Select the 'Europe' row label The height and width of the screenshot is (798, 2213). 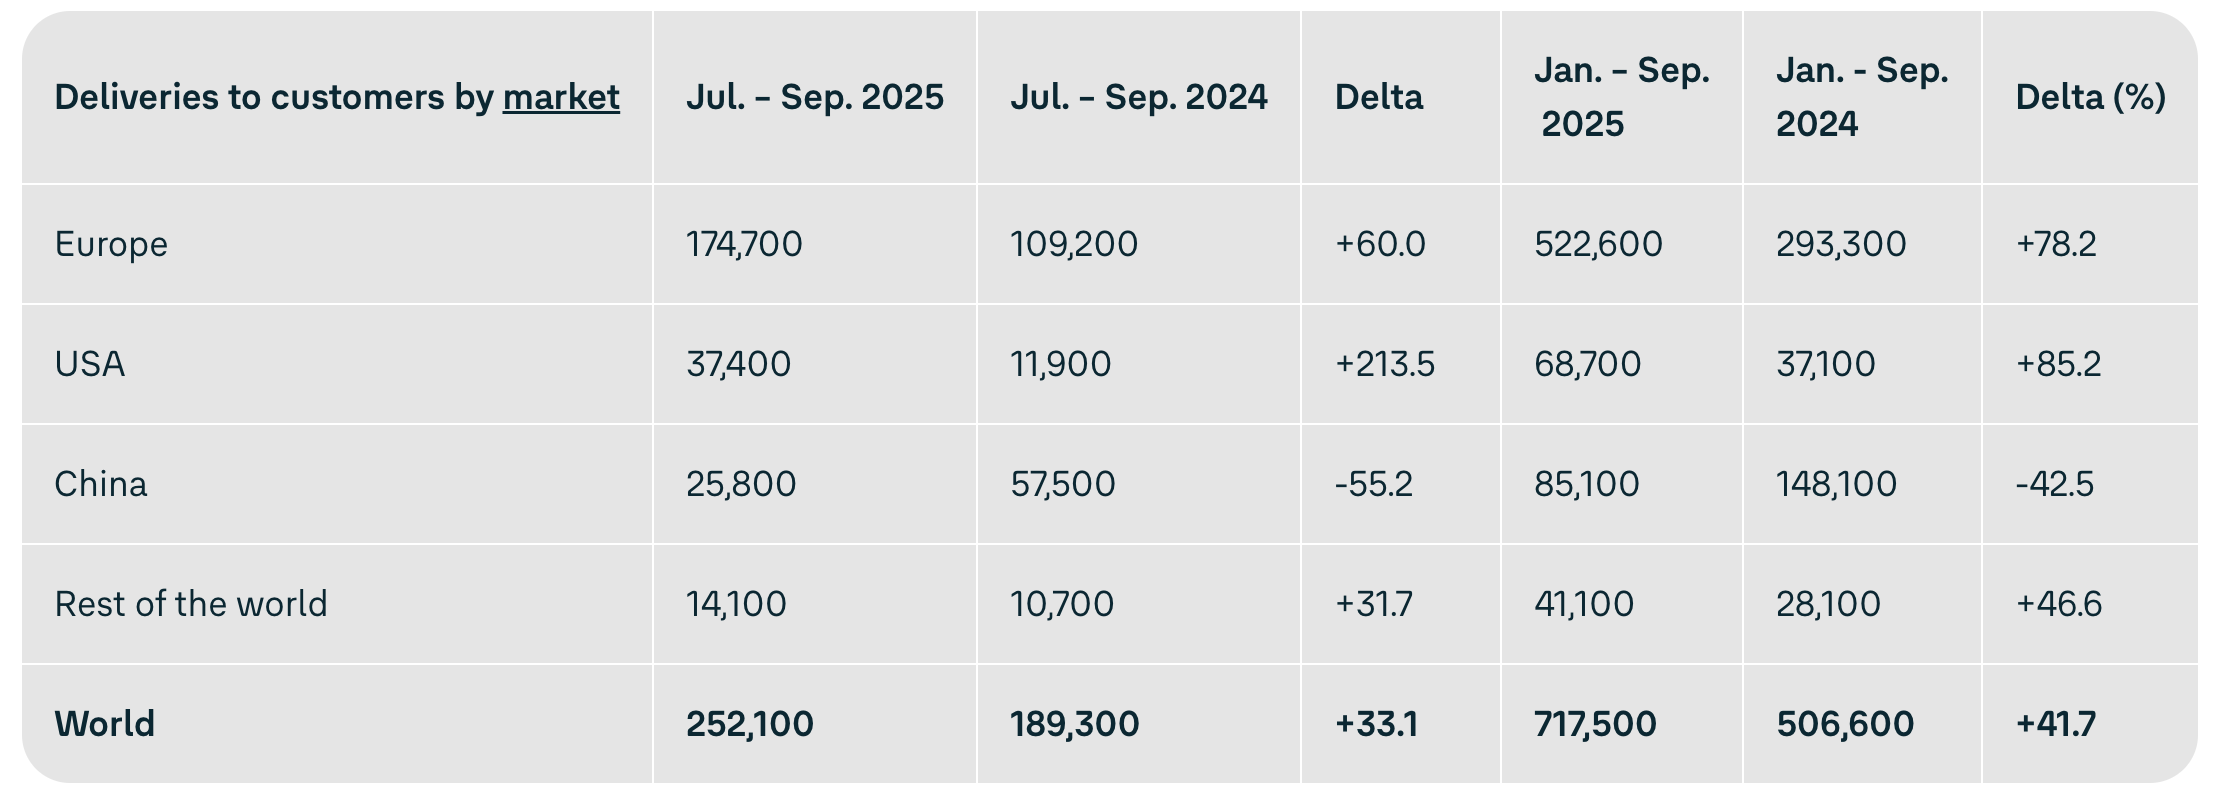point(111,244)
